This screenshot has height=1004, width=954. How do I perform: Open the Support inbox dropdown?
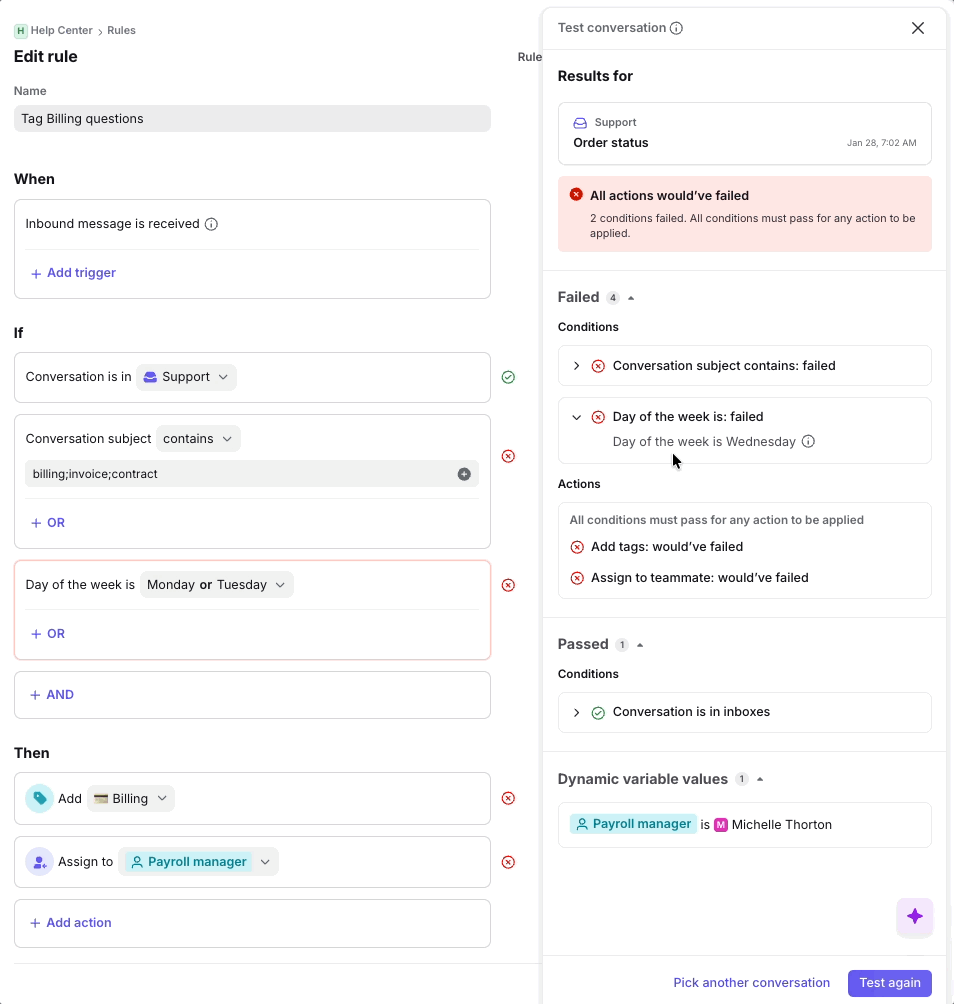pyautogui.click(x=187, y=377)
